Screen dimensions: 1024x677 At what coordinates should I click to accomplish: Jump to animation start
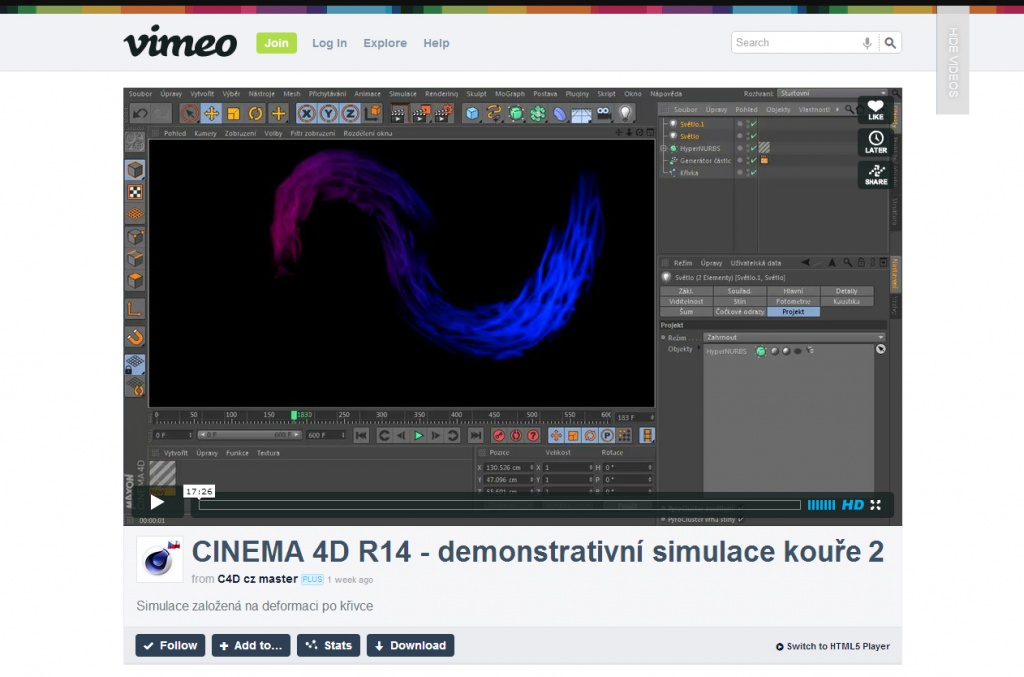tap(360, 435)
